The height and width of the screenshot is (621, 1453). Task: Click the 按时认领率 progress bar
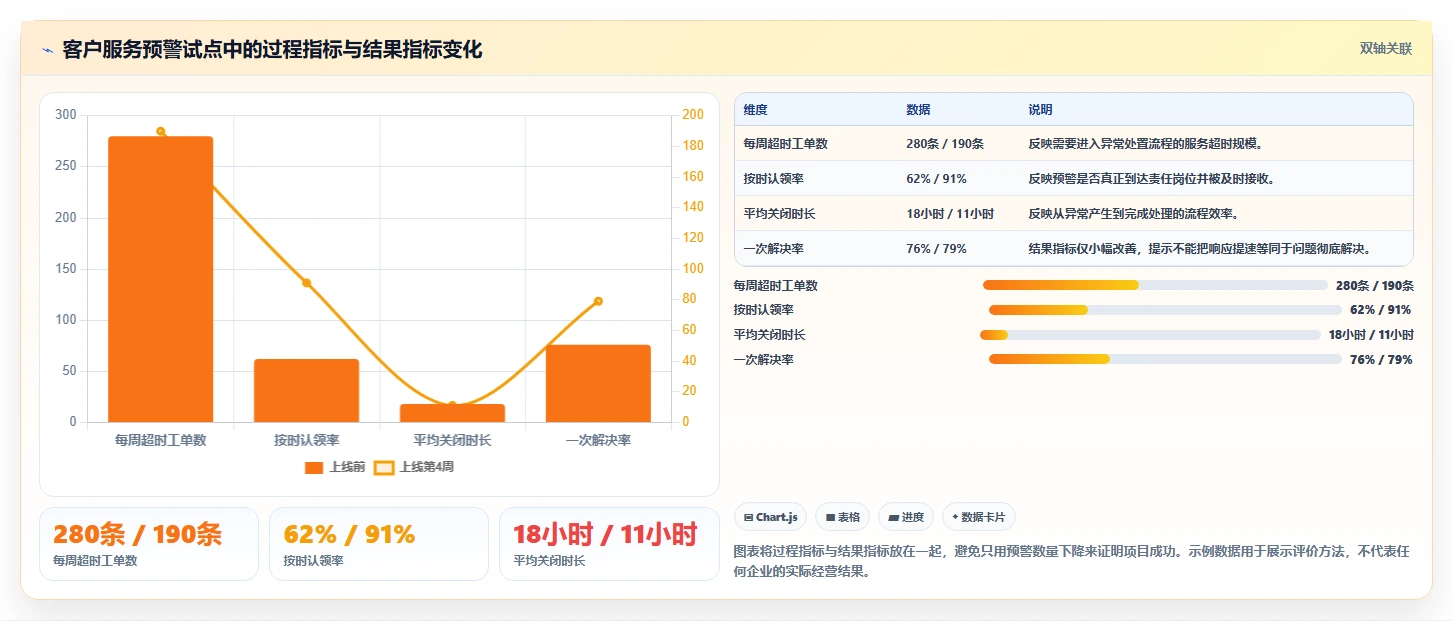click(x=1165, y=310)
